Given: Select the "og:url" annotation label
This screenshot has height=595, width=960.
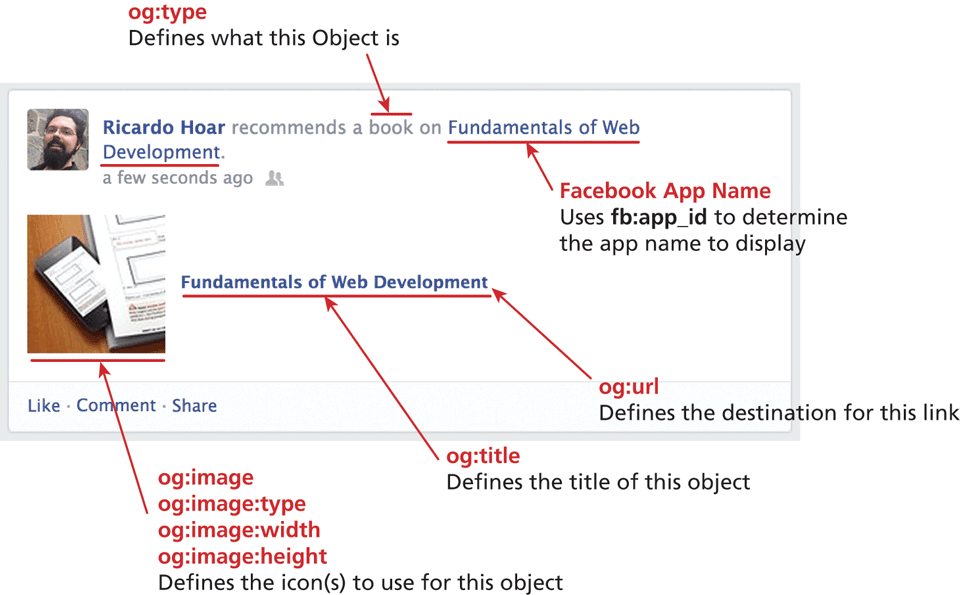Looking at the screenshot, I should 628,387.
